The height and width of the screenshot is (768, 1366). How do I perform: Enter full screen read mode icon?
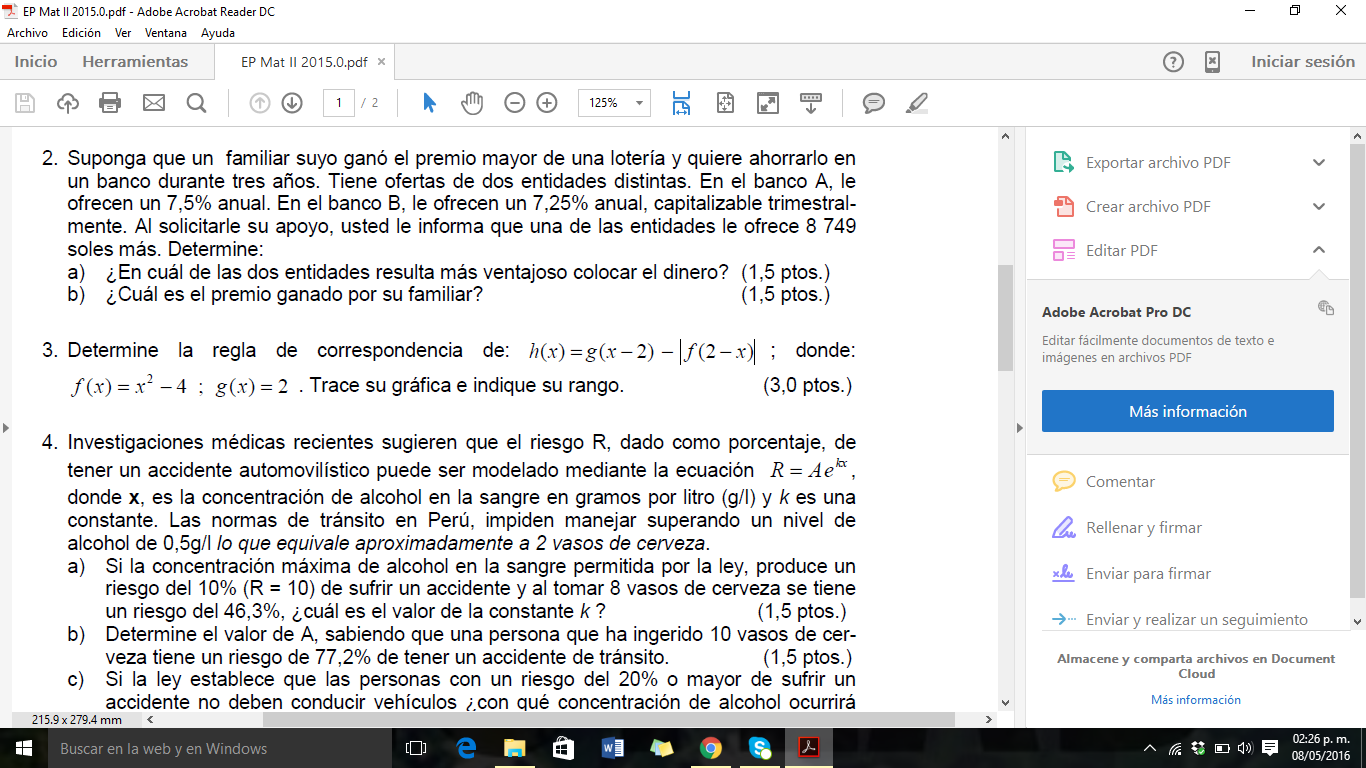click(768, 103)
